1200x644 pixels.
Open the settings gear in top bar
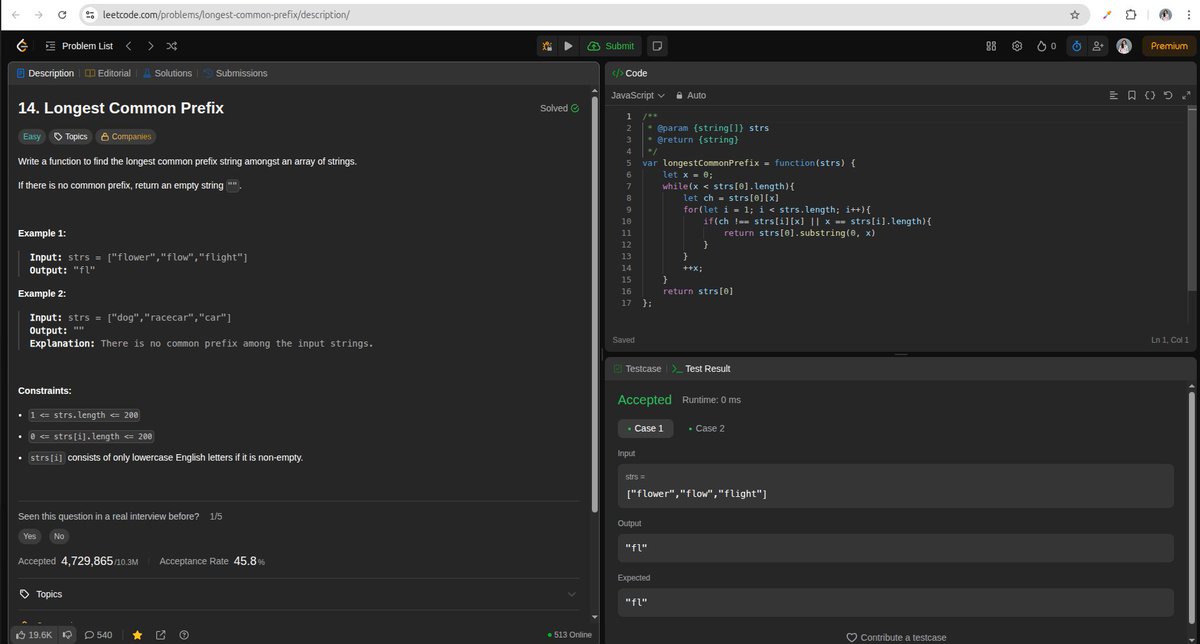click(1017, 46)
